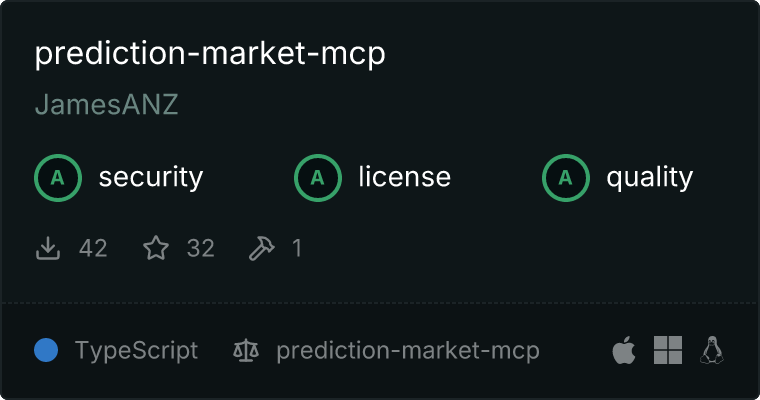Visit the JamesANZ author profile
The width and height of the screenshot is (760, 400).
(x=107, y=105)
